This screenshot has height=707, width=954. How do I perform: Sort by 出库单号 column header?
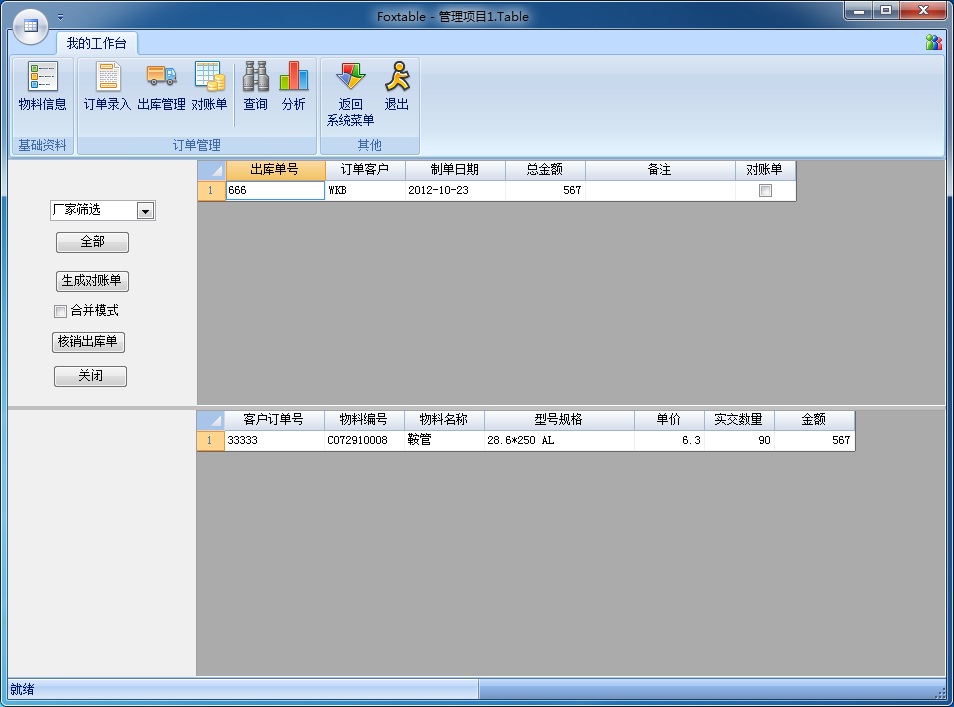[276, 170]
